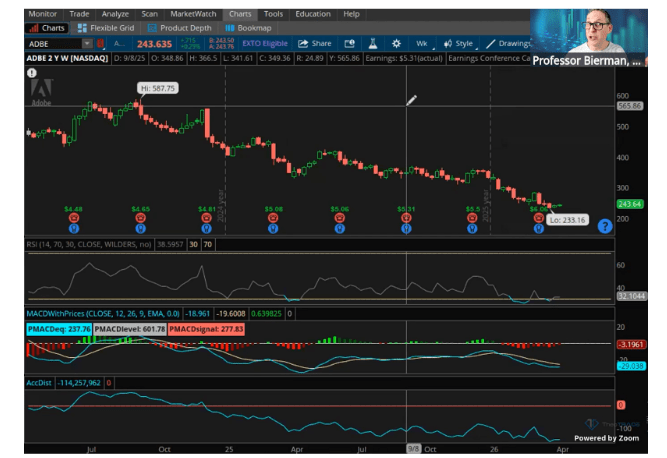Screen dimensions: 667x458
Task: Click the AccDist study label
Action: pyautogui.click(x=39, y=383)
